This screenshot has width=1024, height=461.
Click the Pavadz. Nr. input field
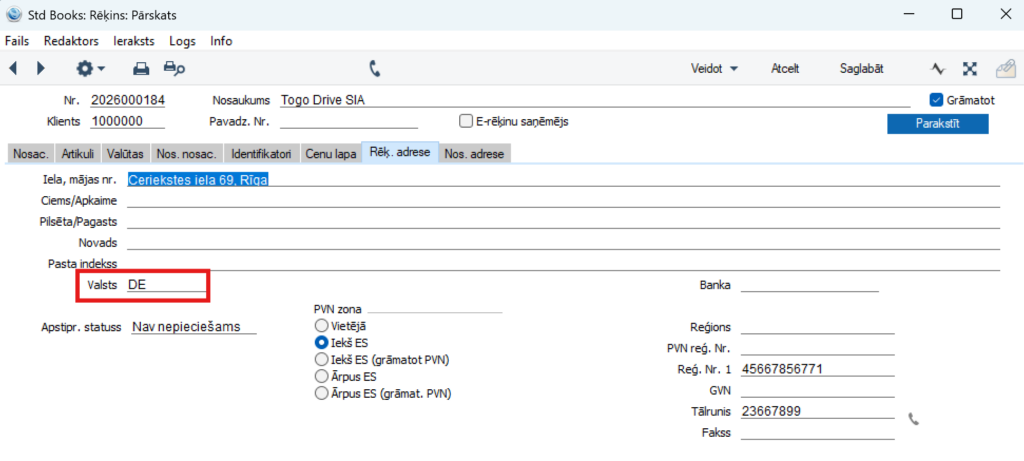click(348, 121)
